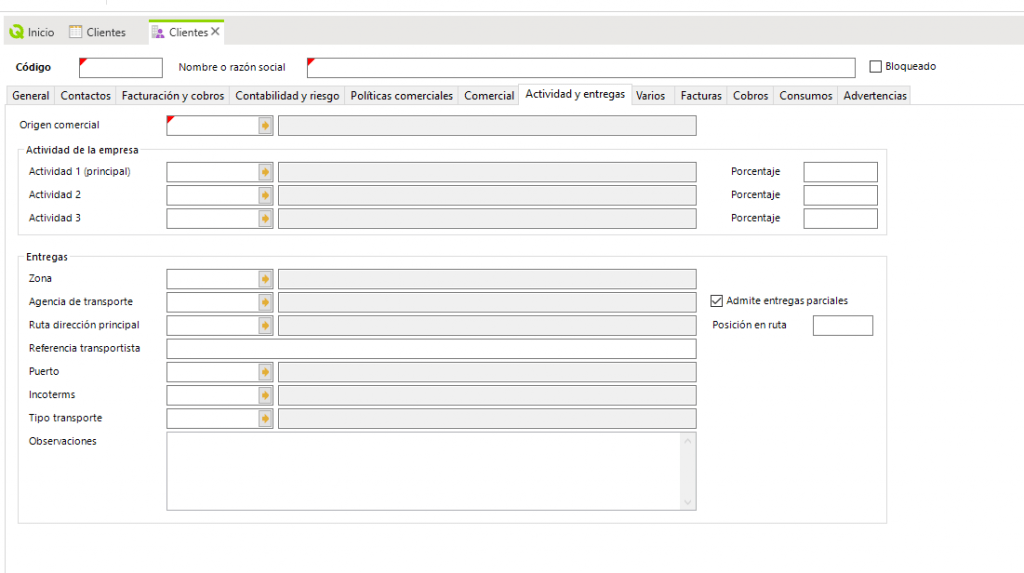
Task: Click inside the Observaciones text area
Action: pos(423,471)
